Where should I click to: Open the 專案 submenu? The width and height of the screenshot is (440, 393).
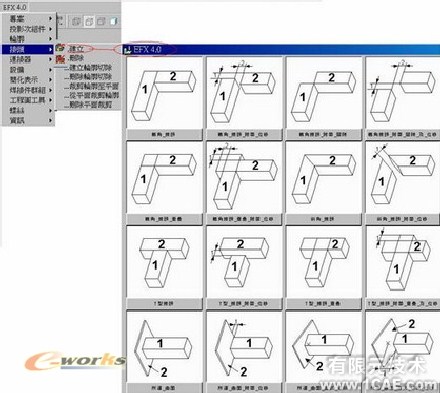coord(28,19)
